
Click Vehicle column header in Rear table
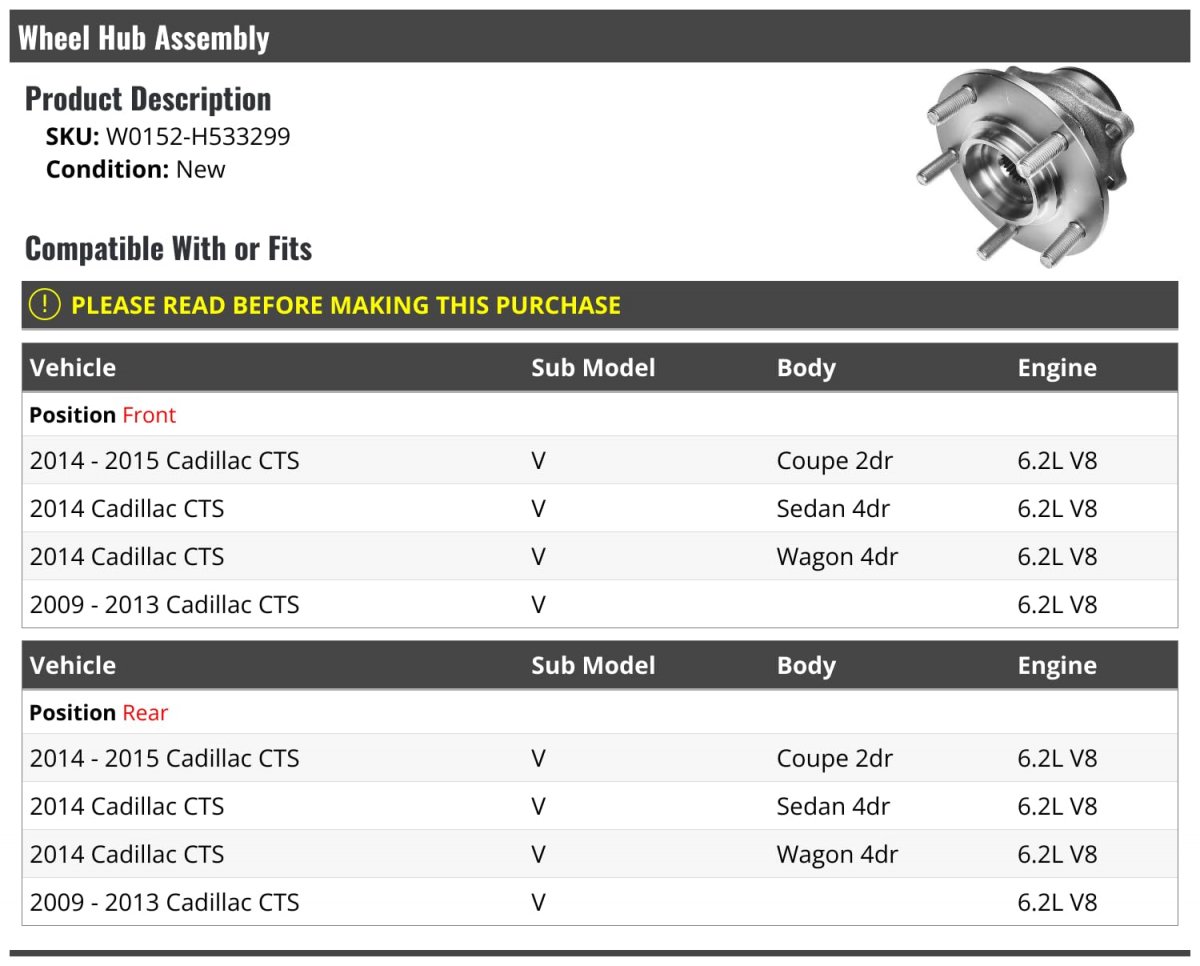(x=73, y=666)
